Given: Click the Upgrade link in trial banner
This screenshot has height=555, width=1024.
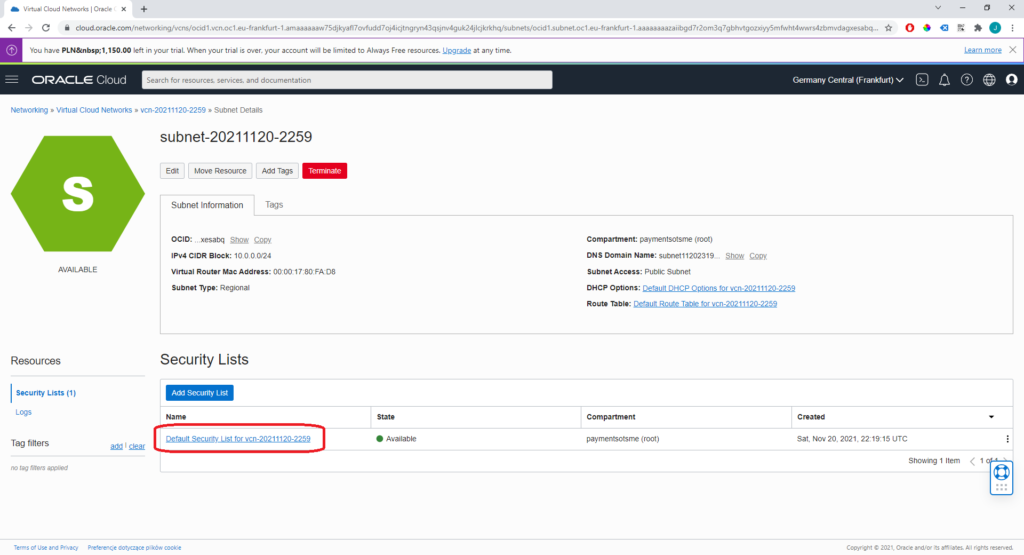Looking at the screenshot, I should [456, 50].
